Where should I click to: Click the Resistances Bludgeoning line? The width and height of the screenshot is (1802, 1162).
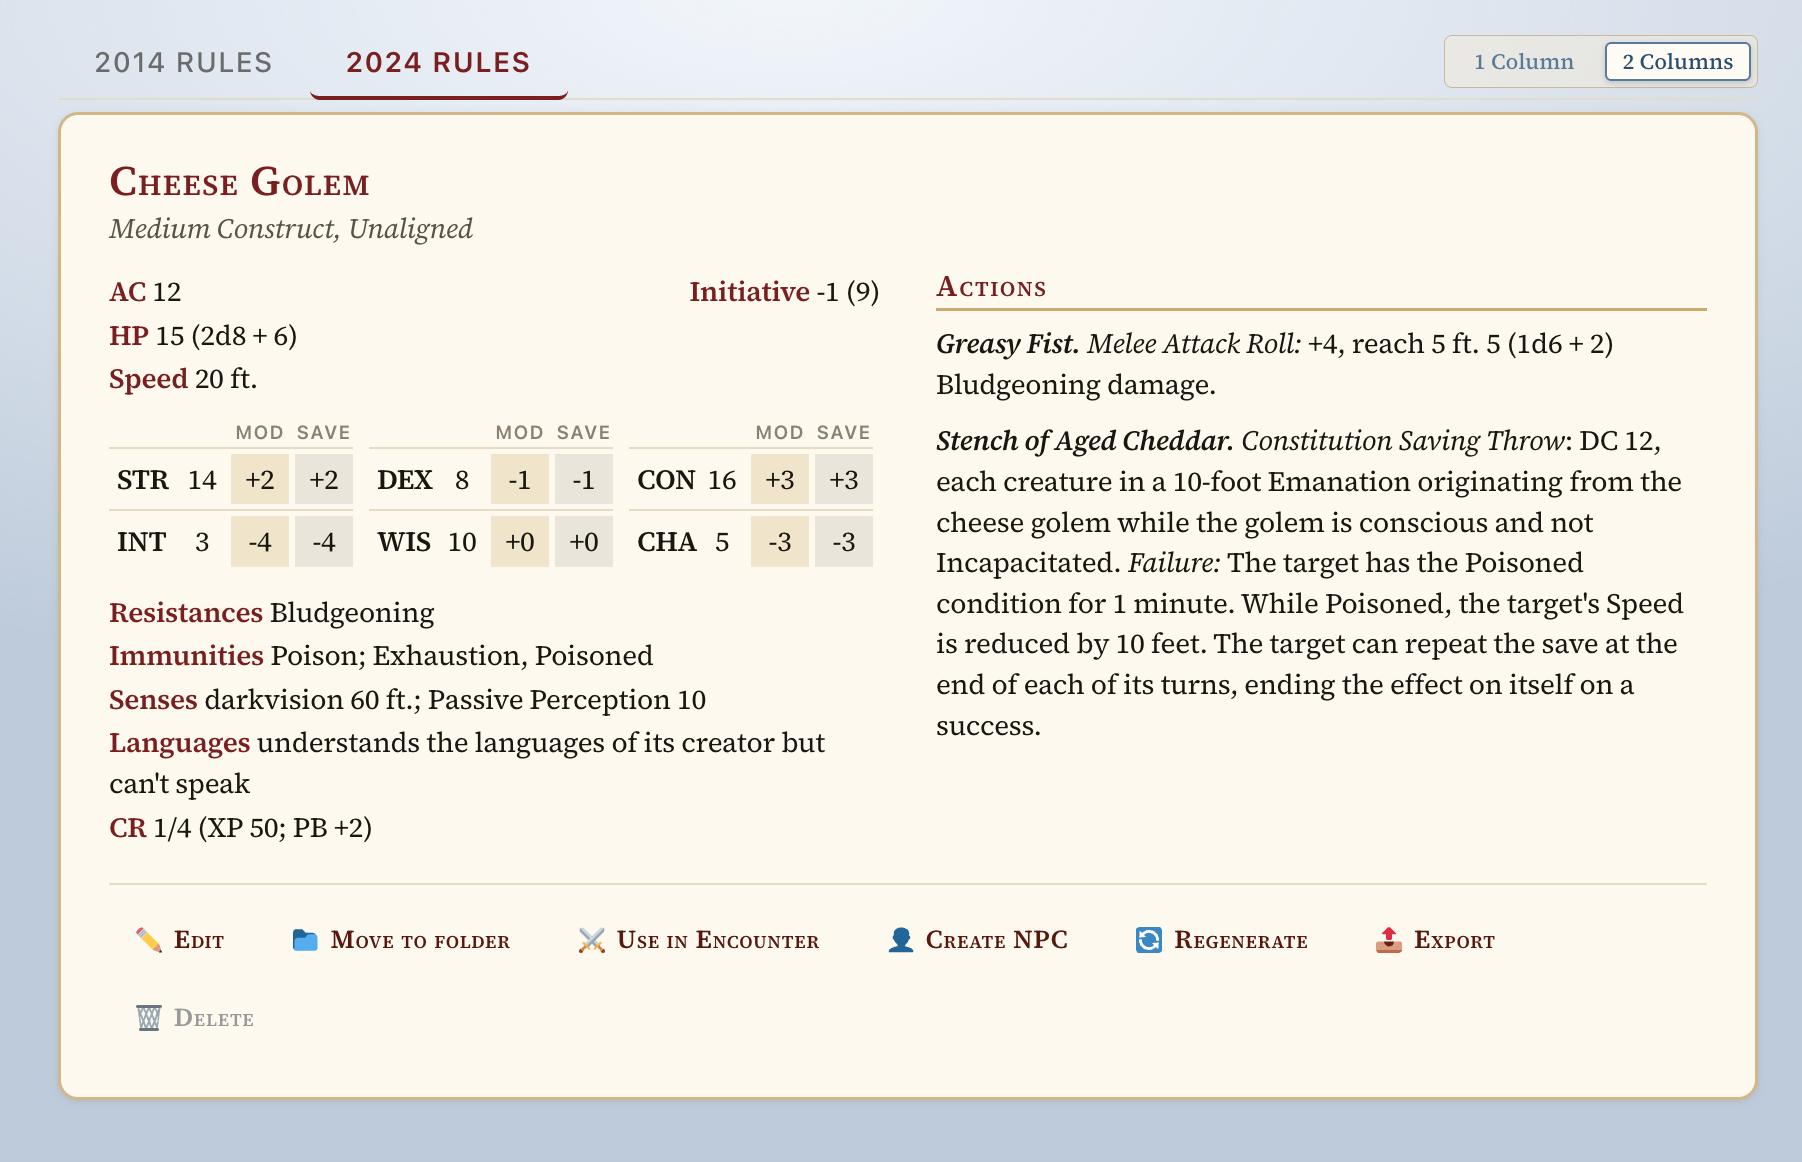point(272,613)
